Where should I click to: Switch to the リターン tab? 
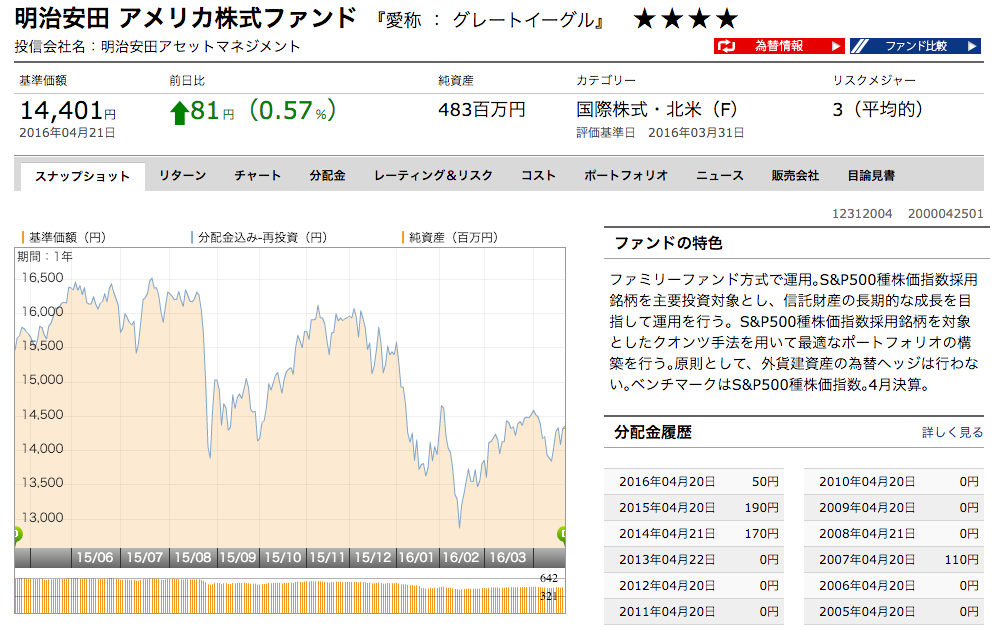click(182, 176)
